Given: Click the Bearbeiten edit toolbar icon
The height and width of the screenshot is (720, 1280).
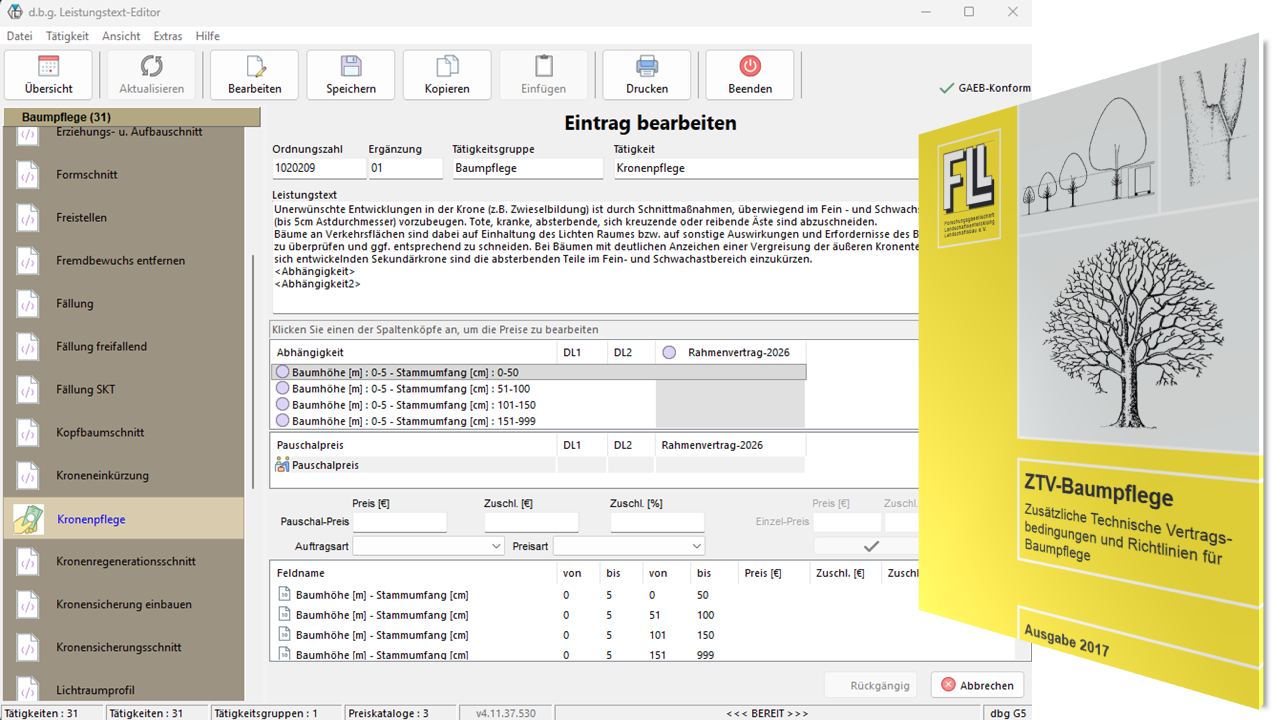Looking at the screenshot, I should 254,67.
